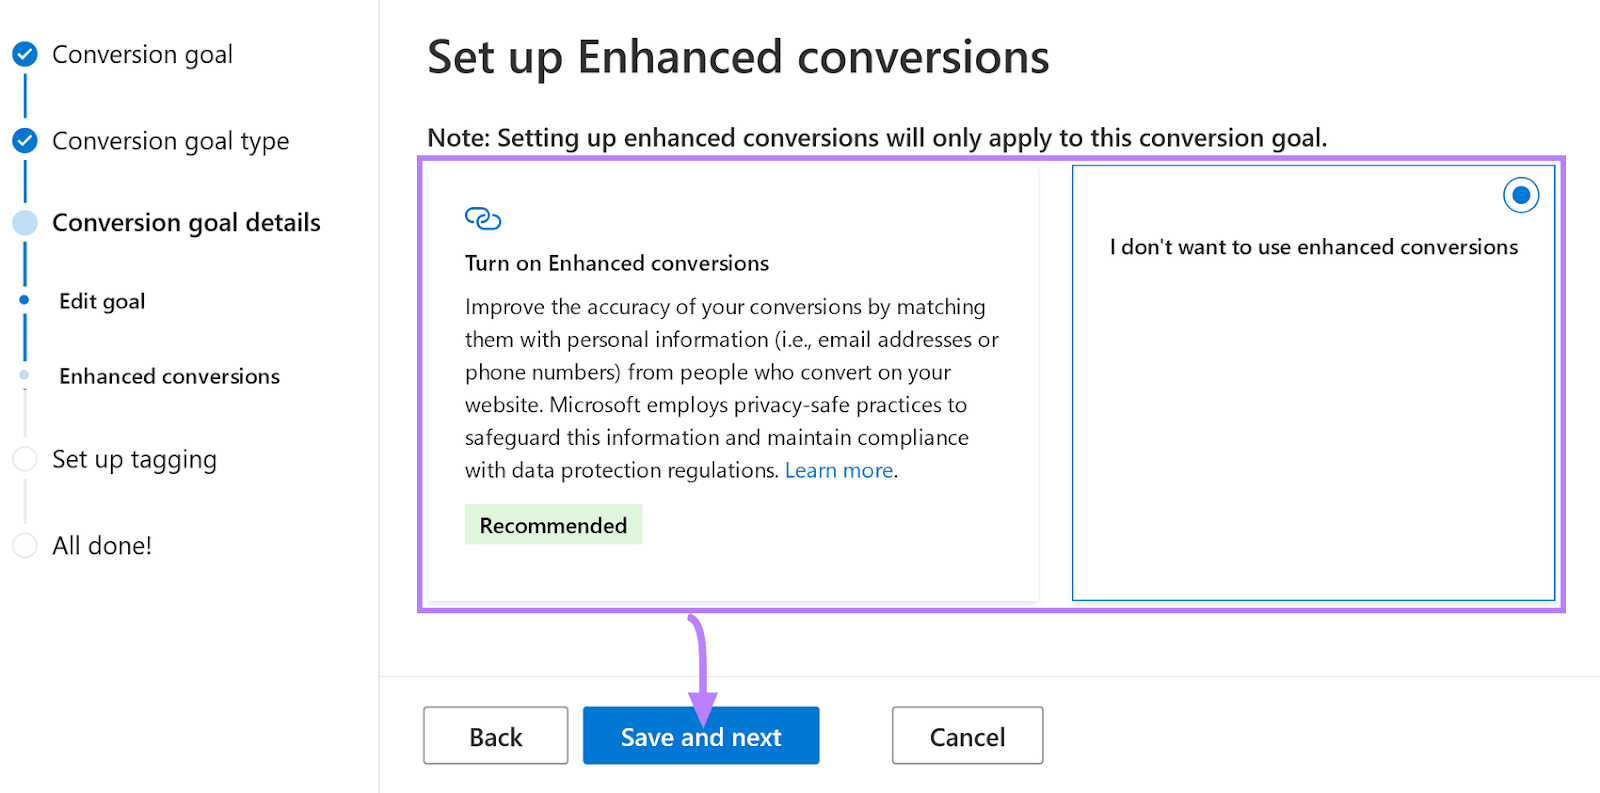Click the Save and next button
This screenshot has height=793, width=1600.
pos(701,736)
